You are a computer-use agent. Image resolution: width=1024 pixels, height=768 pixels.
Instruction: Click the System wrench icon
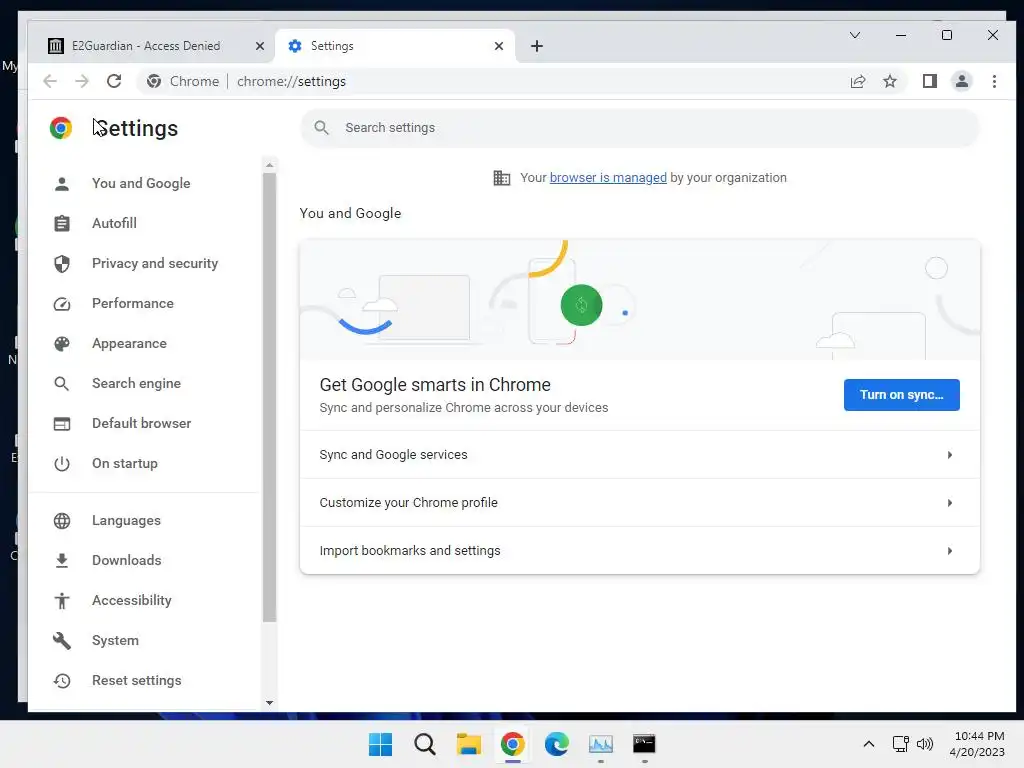coord(62,641)
